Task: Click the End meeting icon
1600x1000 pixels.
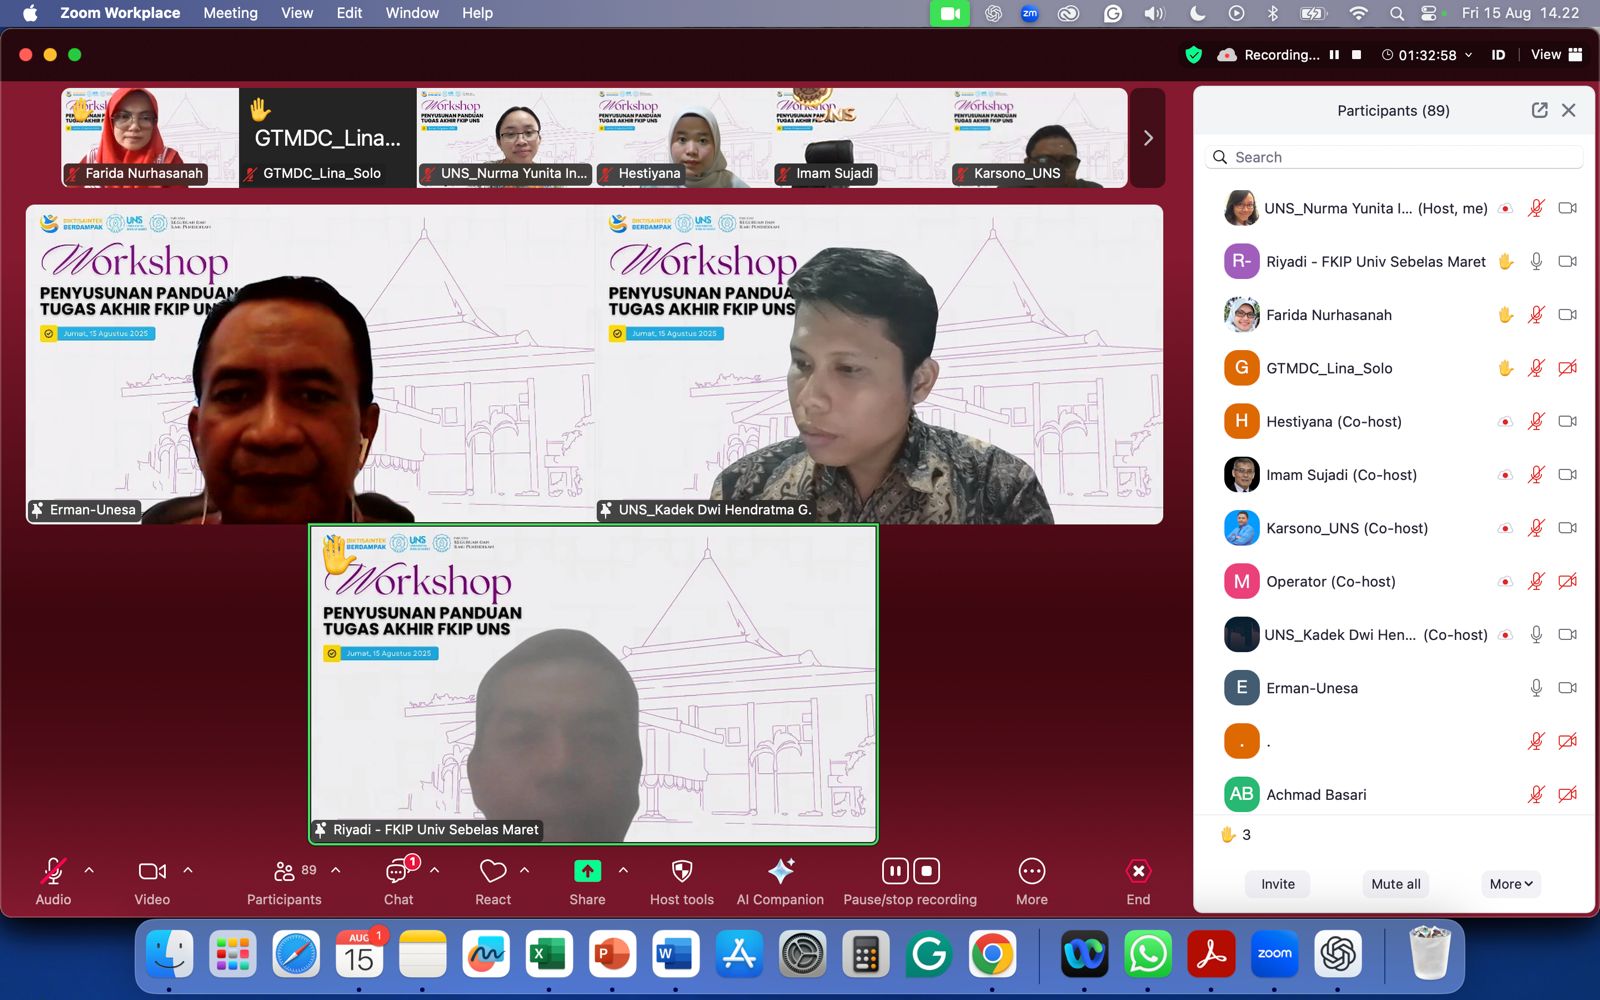Action: [1138, 872]
